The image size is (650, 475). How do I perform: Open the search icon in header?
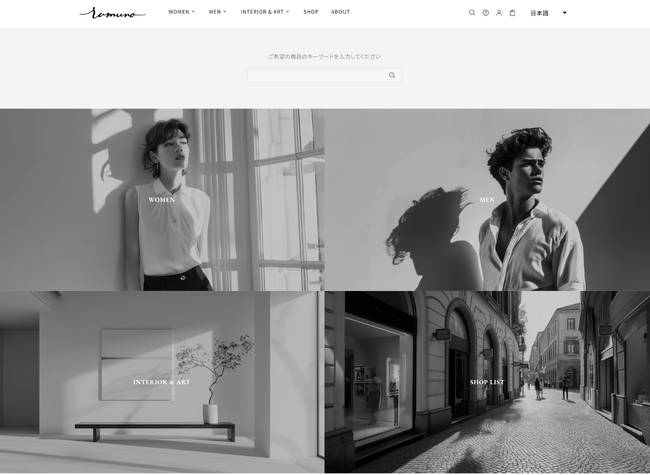472,13
